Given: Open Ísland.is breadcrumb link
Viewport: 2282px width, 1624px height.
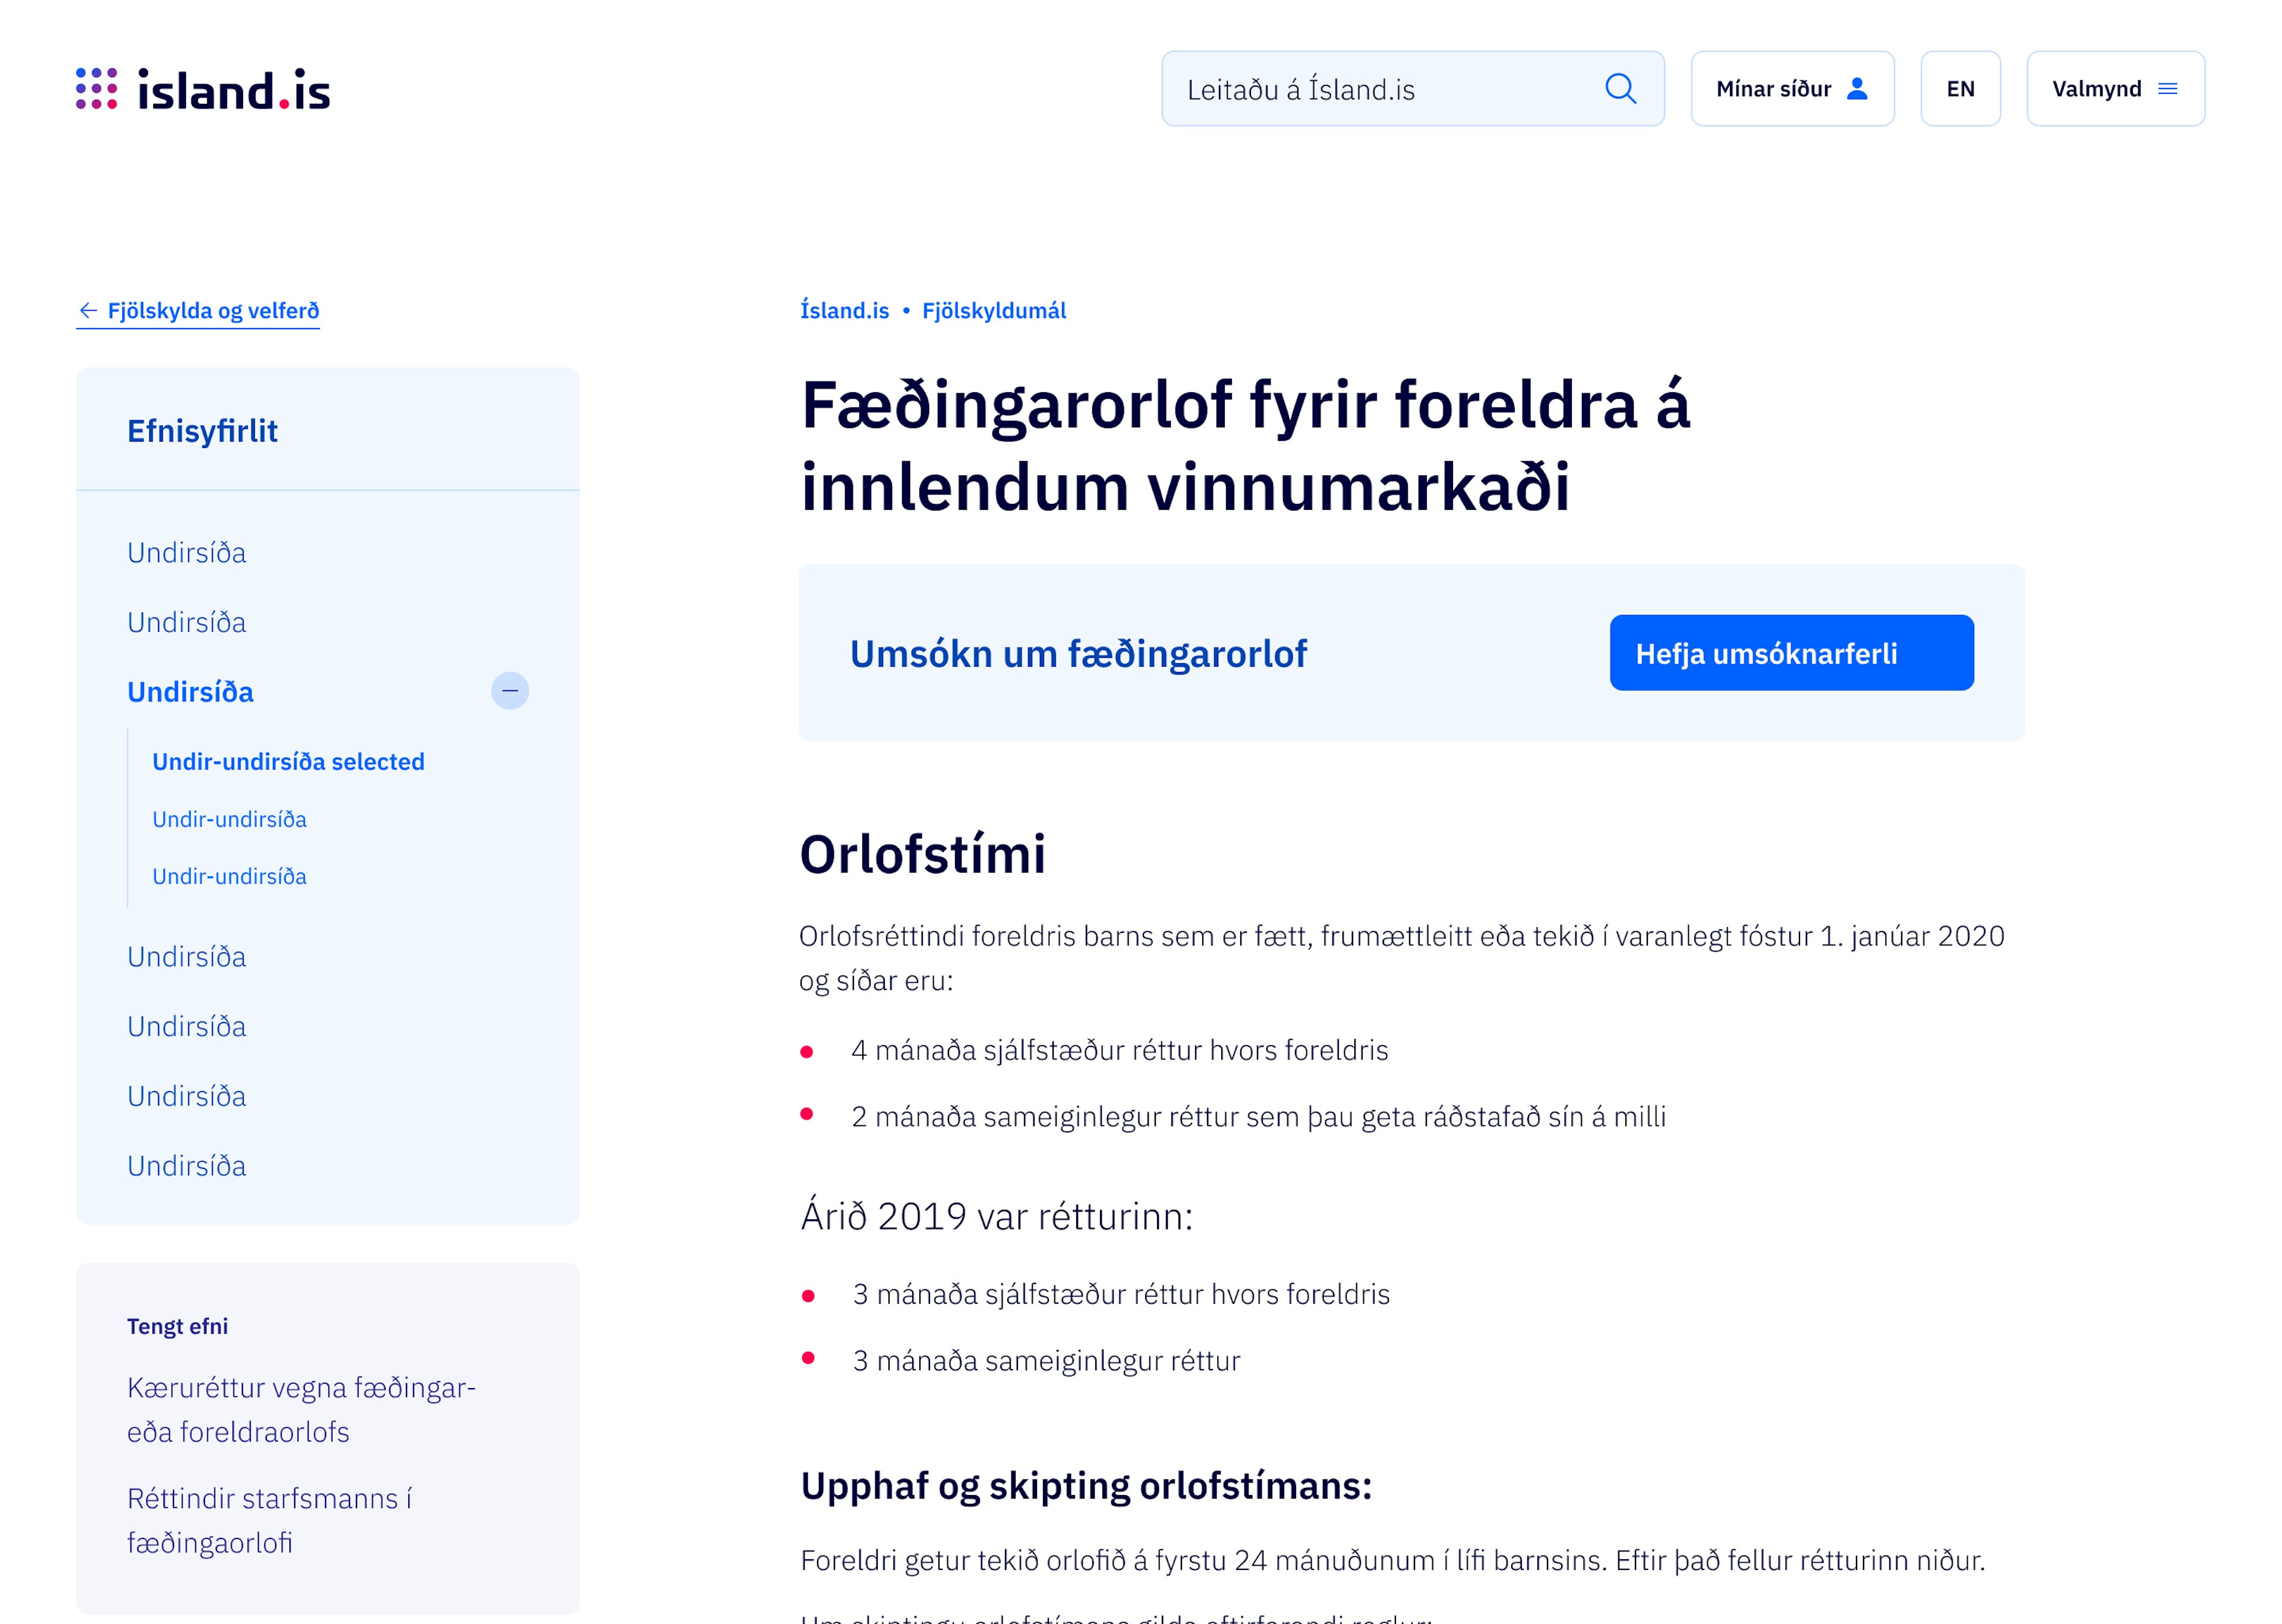Looking at the screenshot, I should pyautogui.click(x=844, y=310).
